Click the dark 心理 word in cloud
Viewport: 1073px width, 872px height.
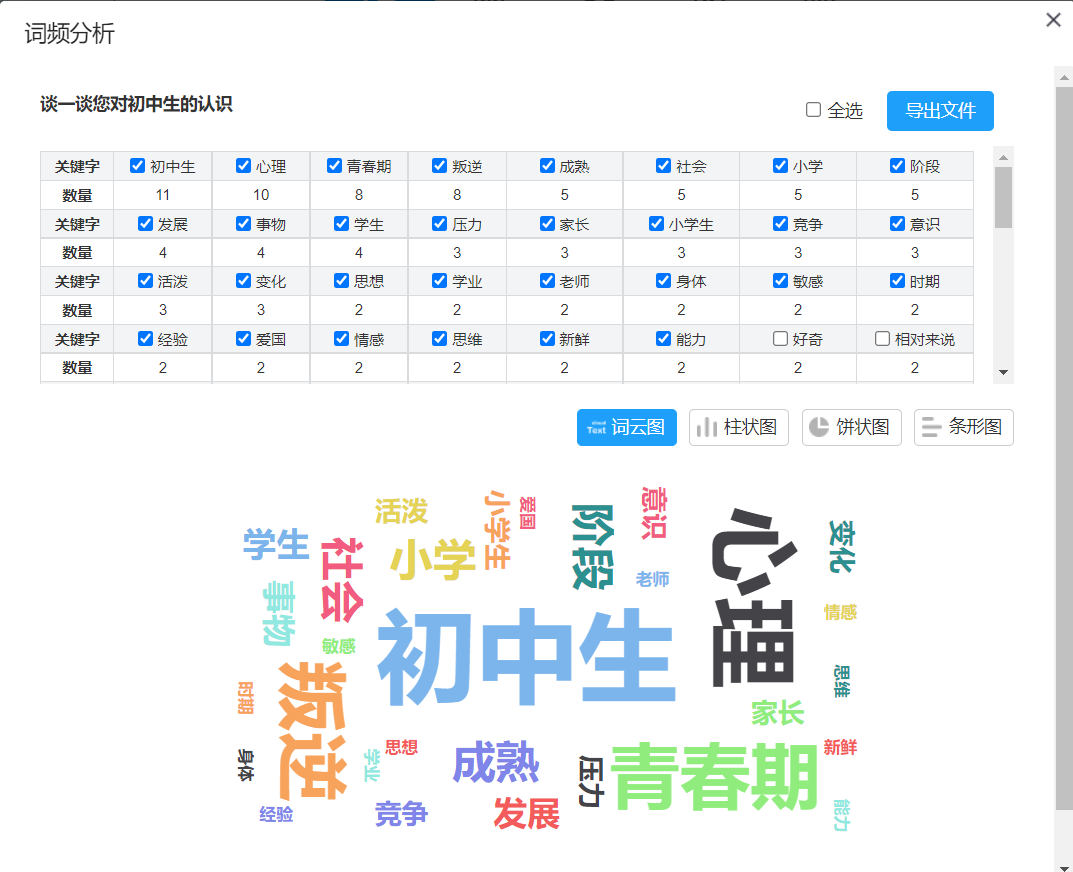[x=752, y=598]
